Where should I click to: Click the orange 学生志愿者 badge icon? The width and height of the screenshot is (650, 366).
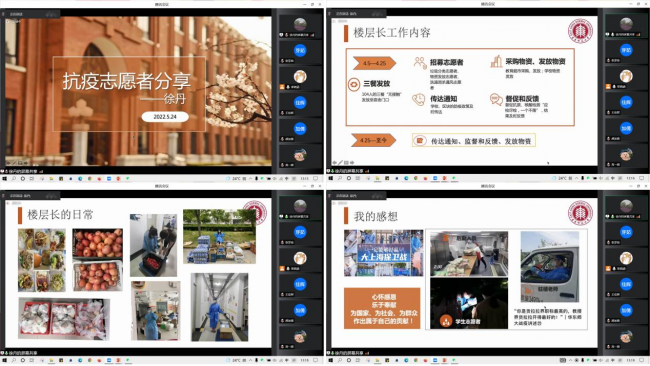click(x=446, y=321)
